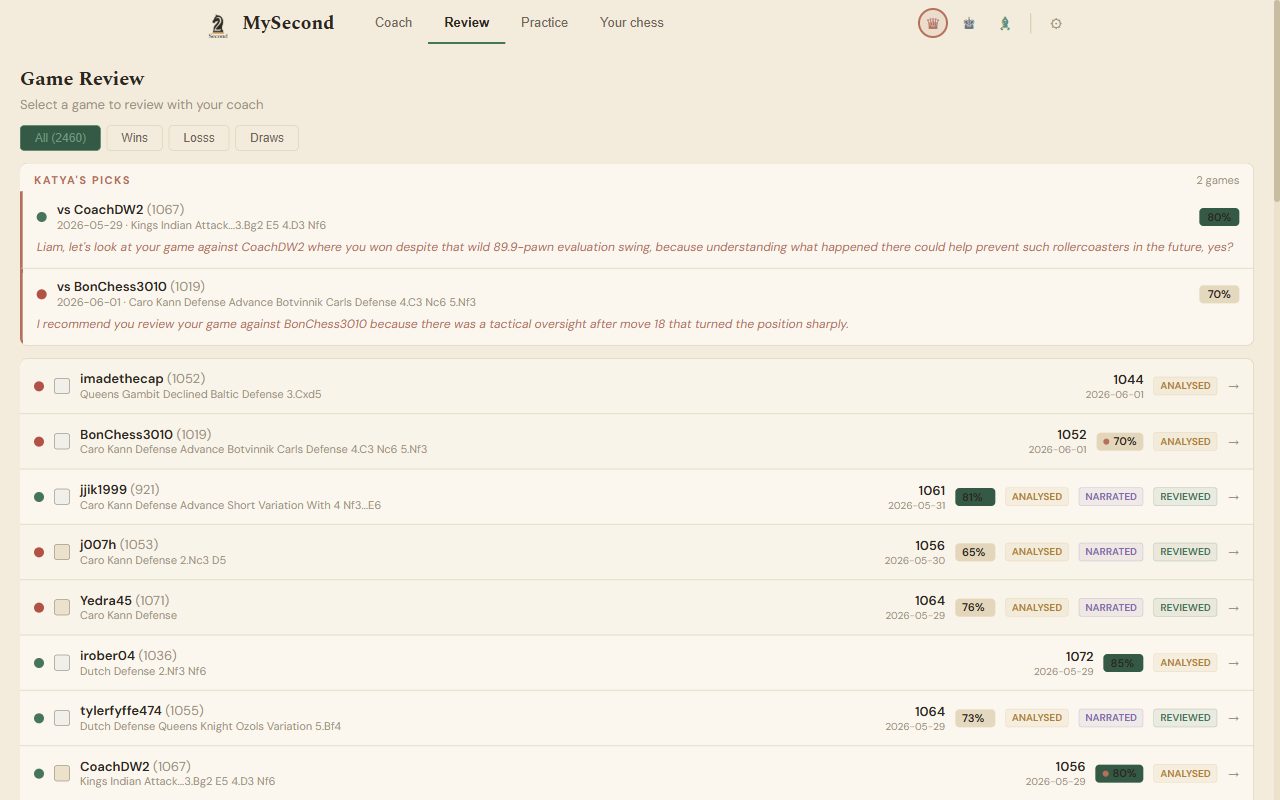1280x800 pixels.
Task: Click the REVIEWED tag on jjik1999 row
Action: 1185,497
